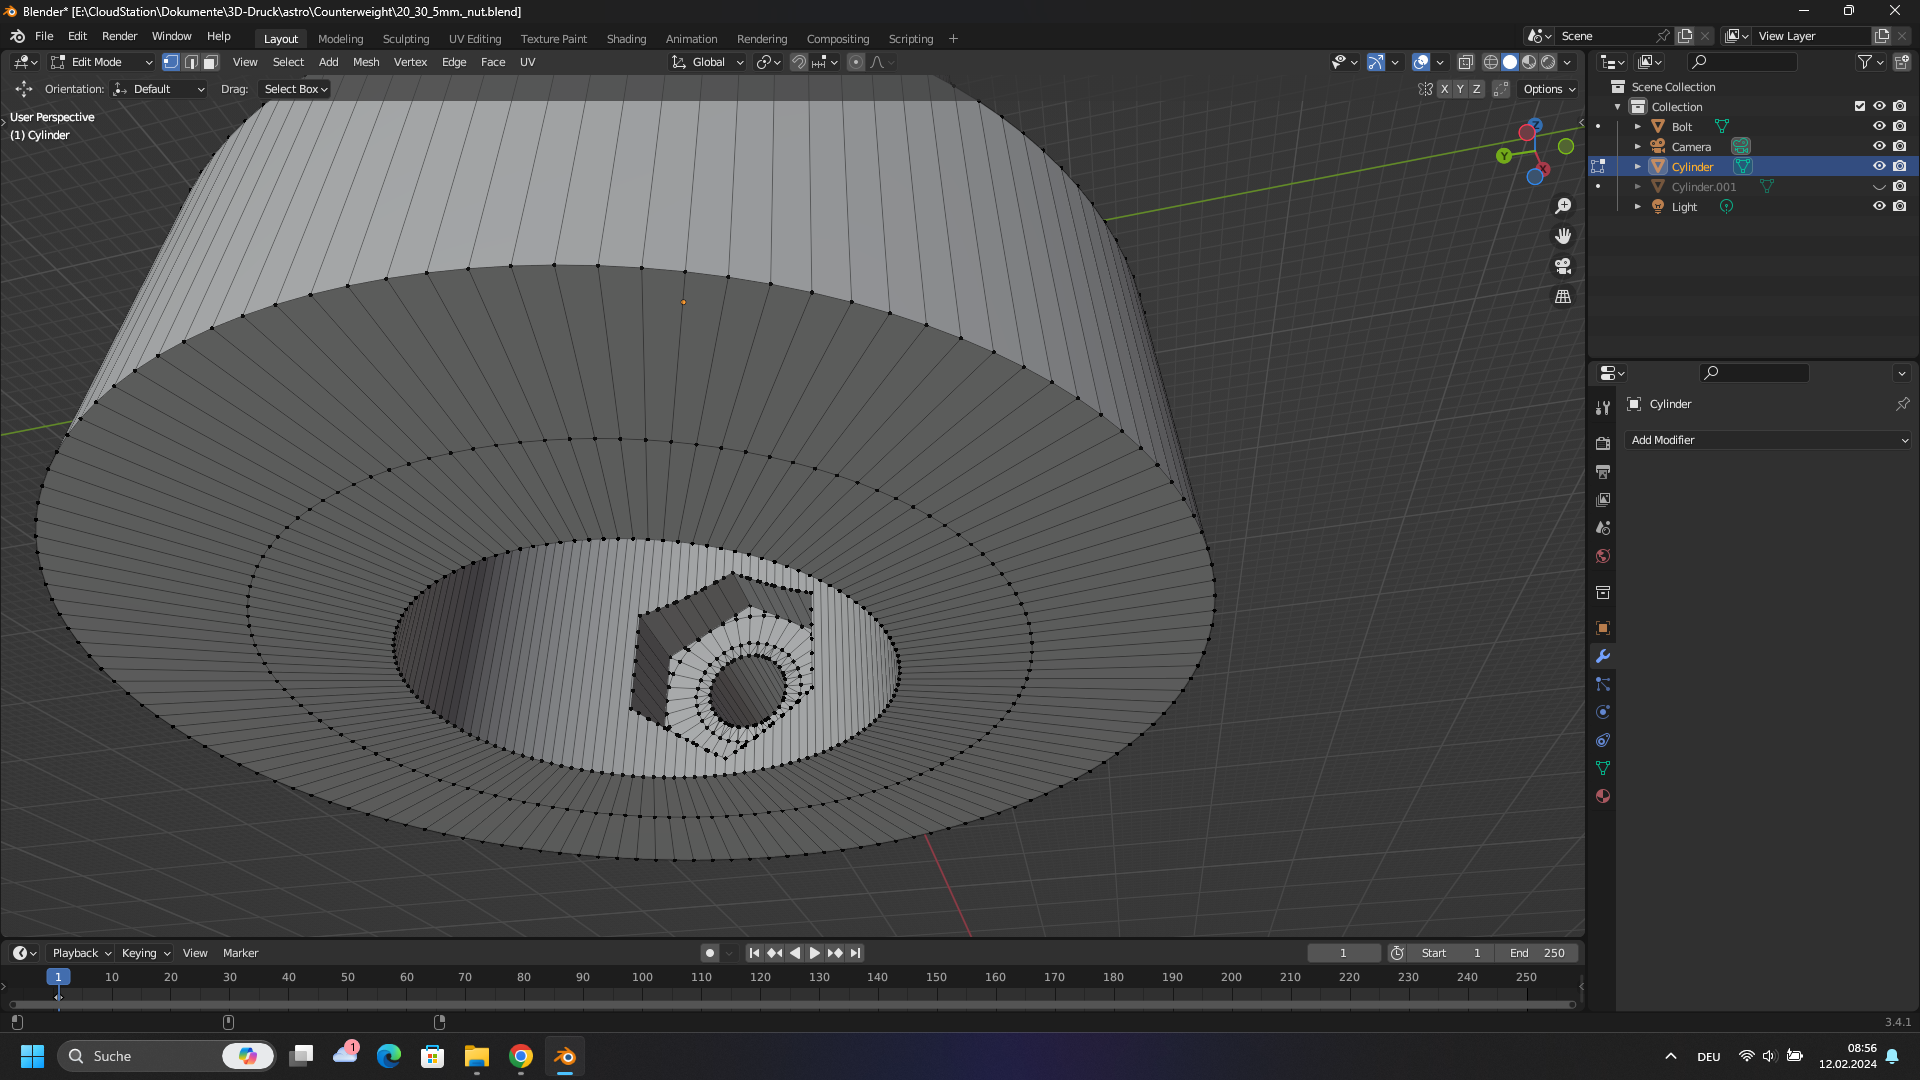This screenshot has width=1920, height=1080.
Task: Hide the Bolt object in viewport
Action: click(1879, 127)
